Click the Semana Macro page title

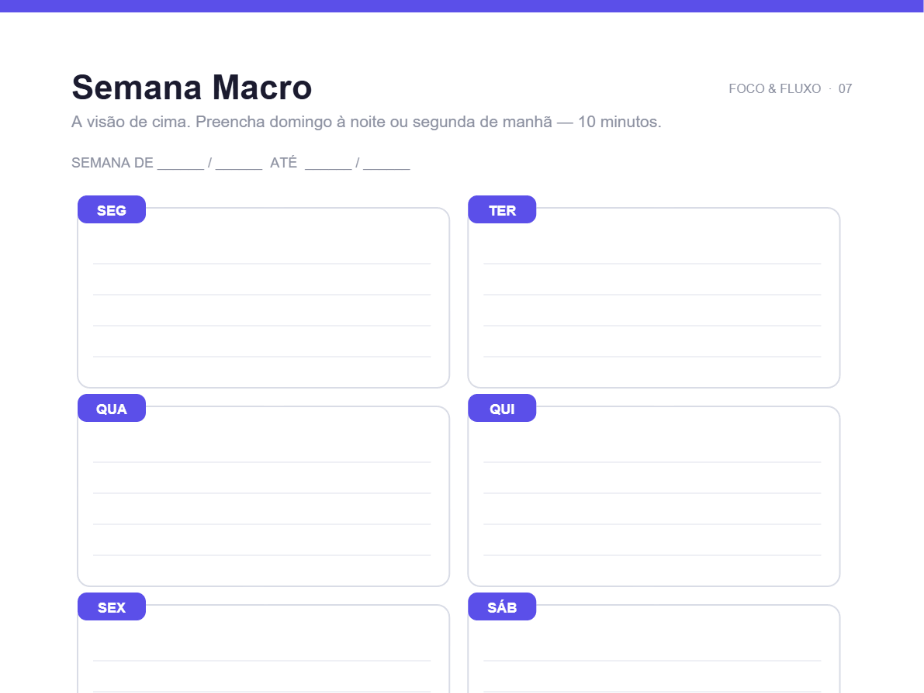coord(192,87)
